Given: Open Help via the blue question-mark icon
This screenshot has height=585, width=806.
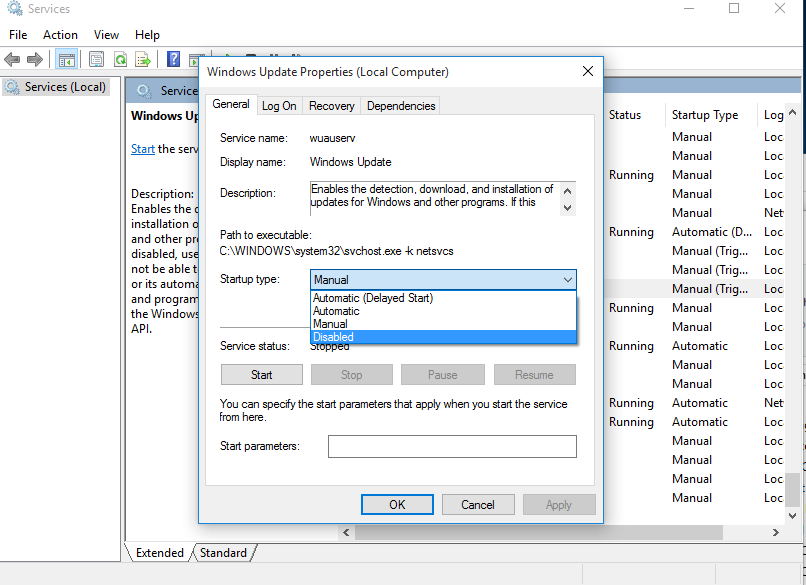Looking at the screenshot, I should pyautogui.click(x=173, y=60).
